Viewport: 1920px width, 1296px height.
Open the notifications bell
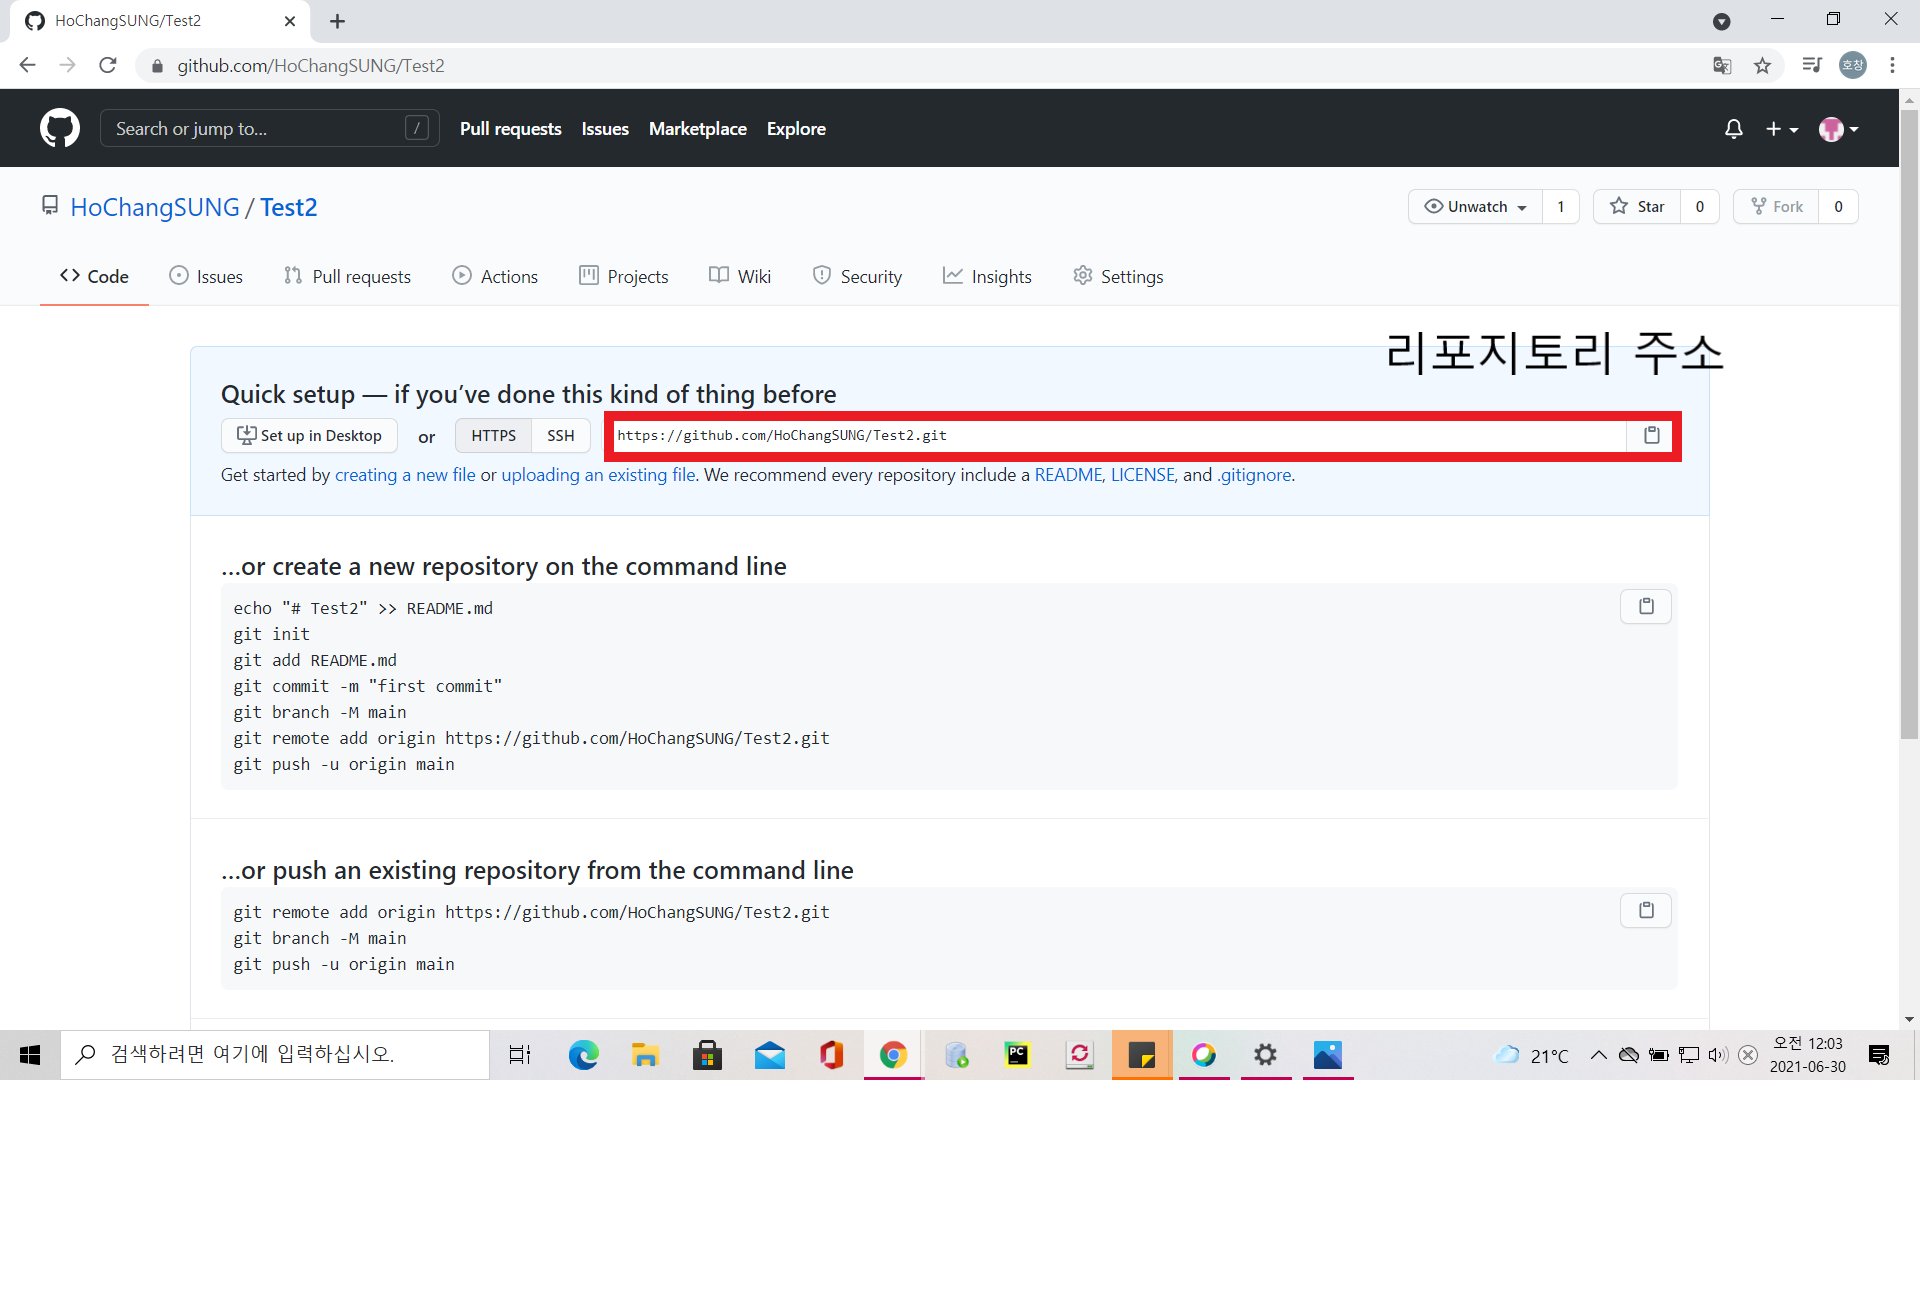click(1733, 129)
